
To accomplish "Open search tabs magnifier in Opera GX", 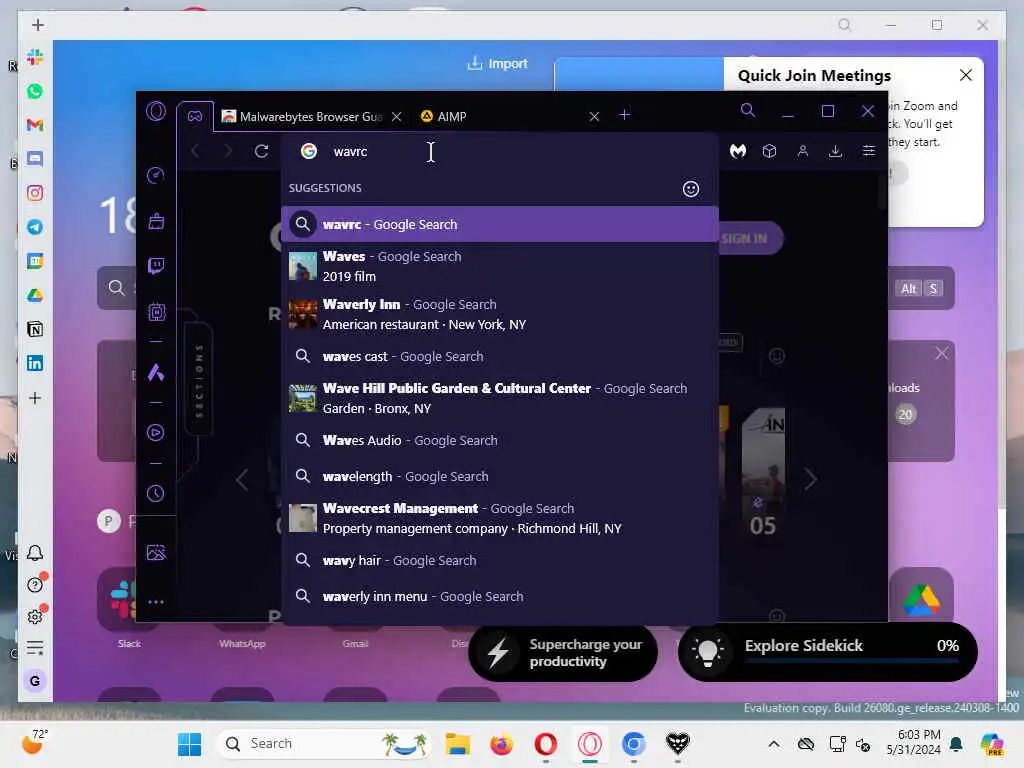I will pos(748,110).
